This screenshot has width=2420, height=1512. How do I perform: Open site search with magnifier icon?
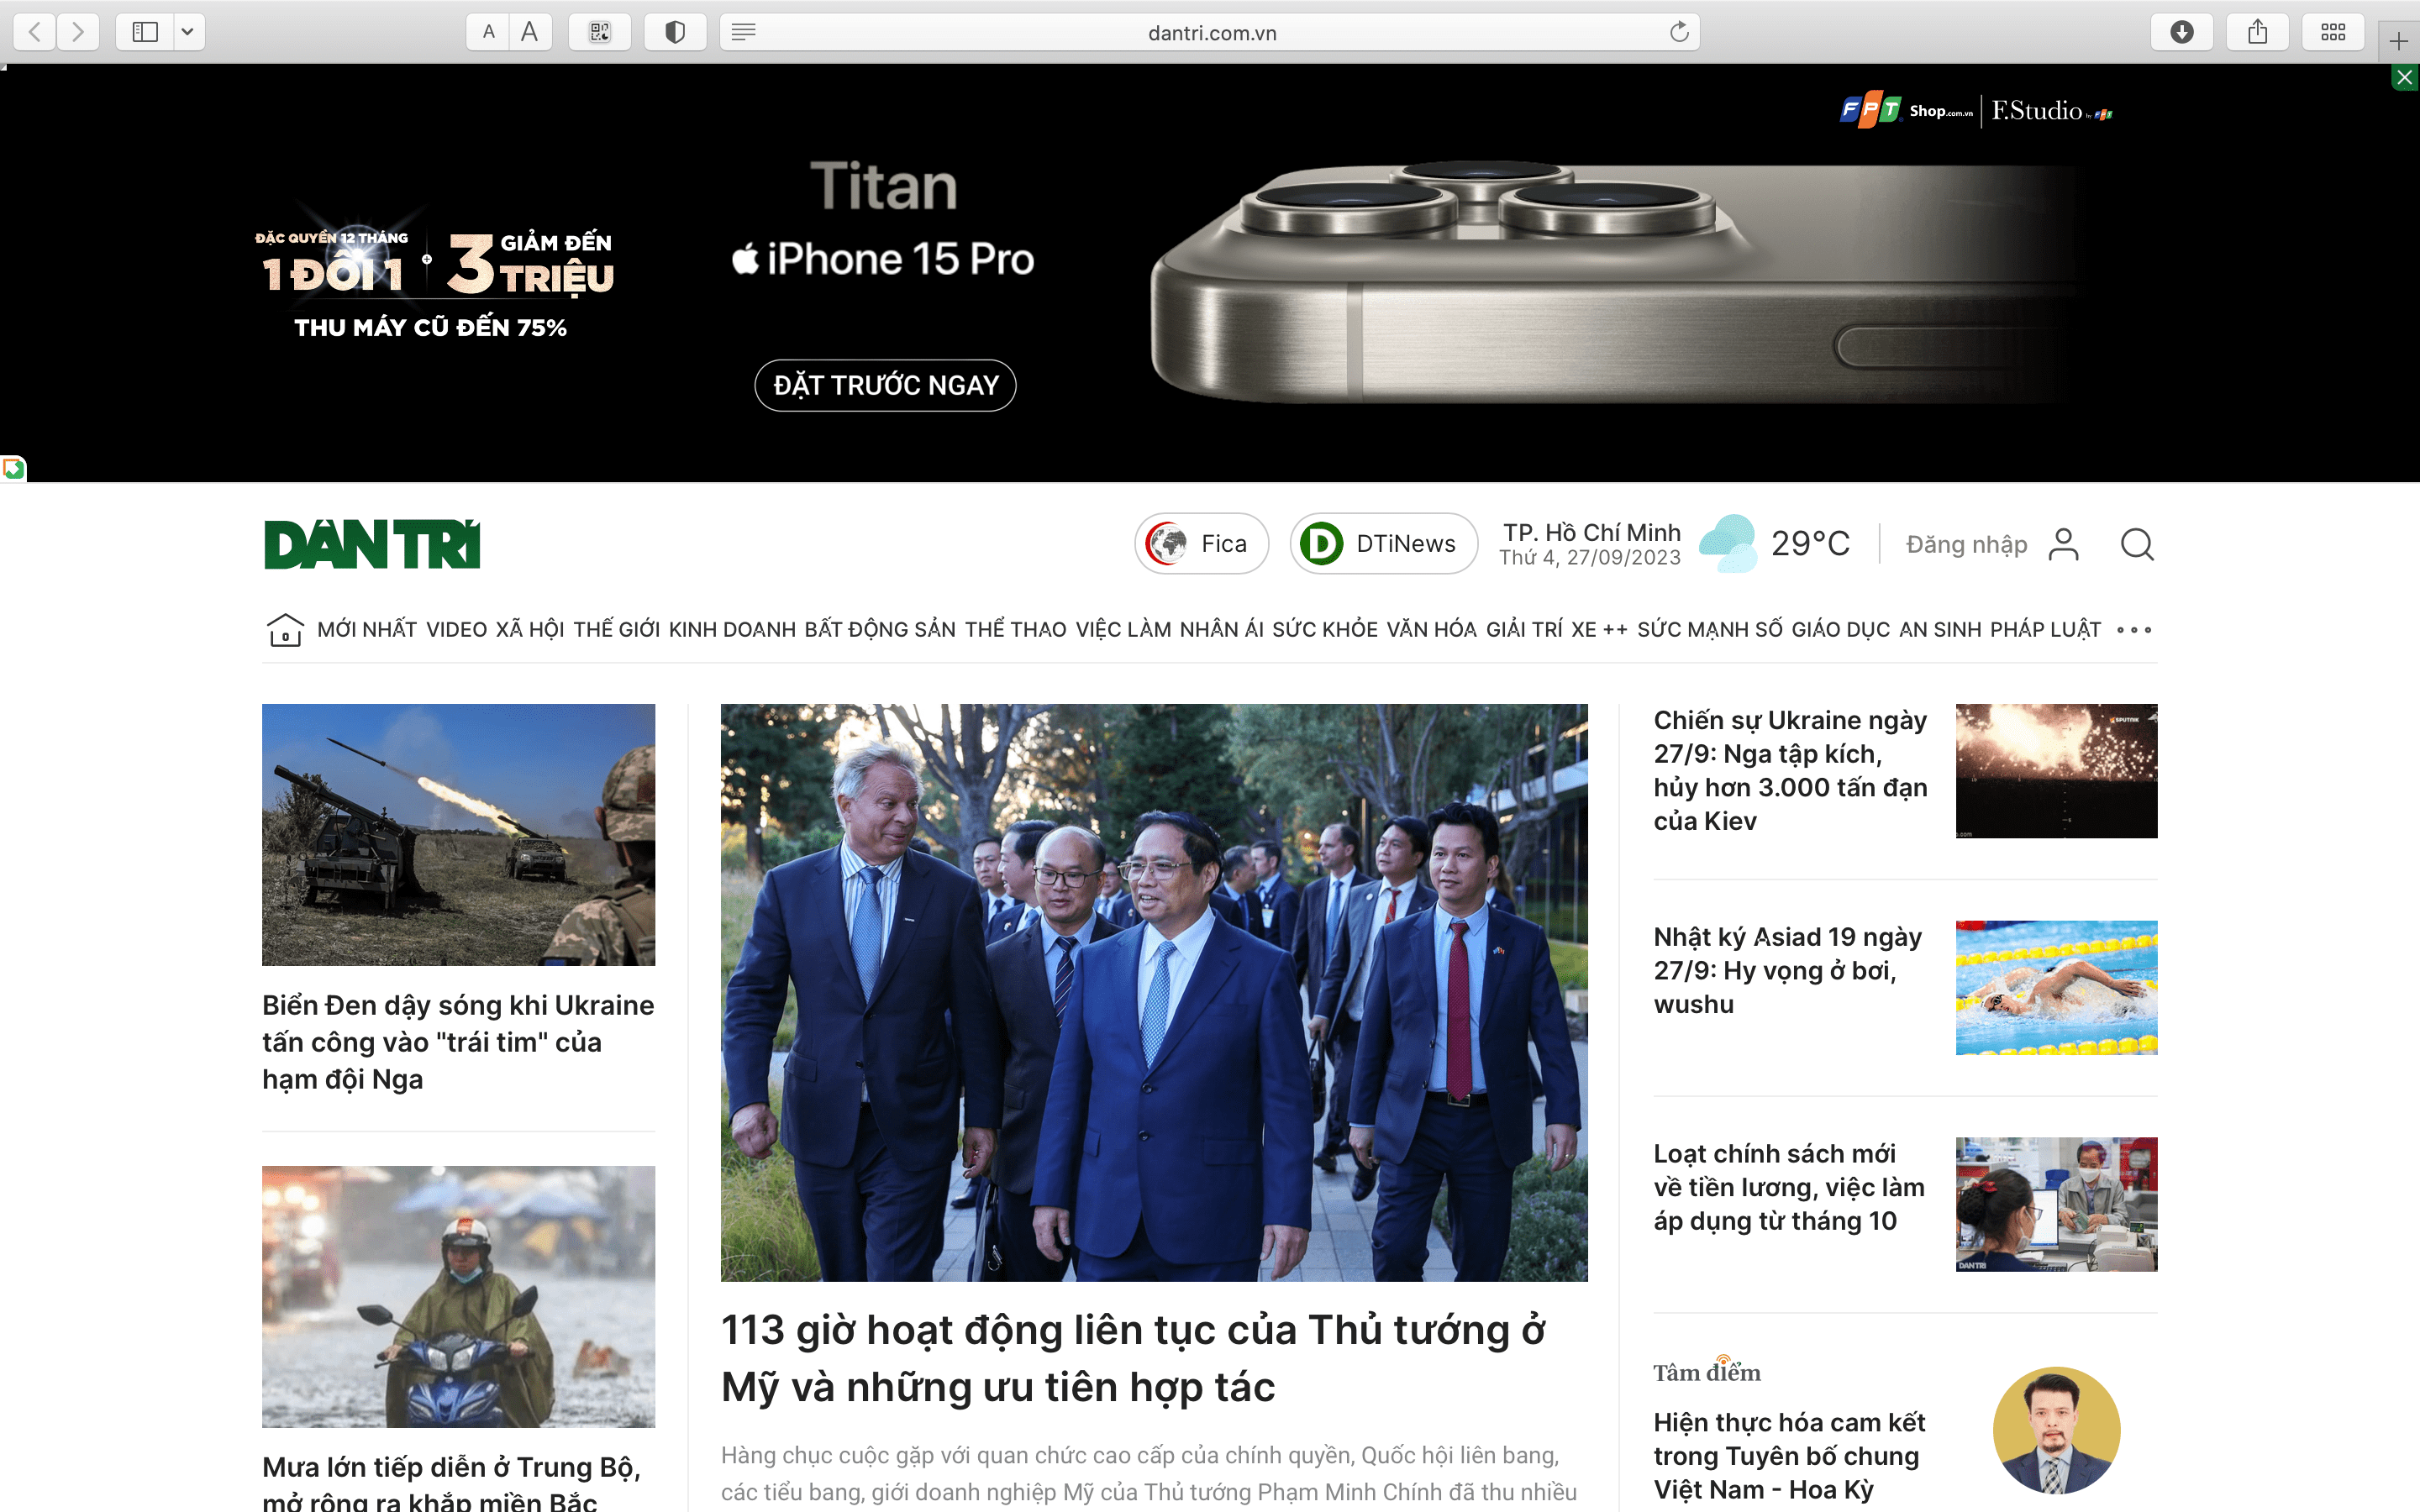pyautogui.click(x=2137, y=544)
